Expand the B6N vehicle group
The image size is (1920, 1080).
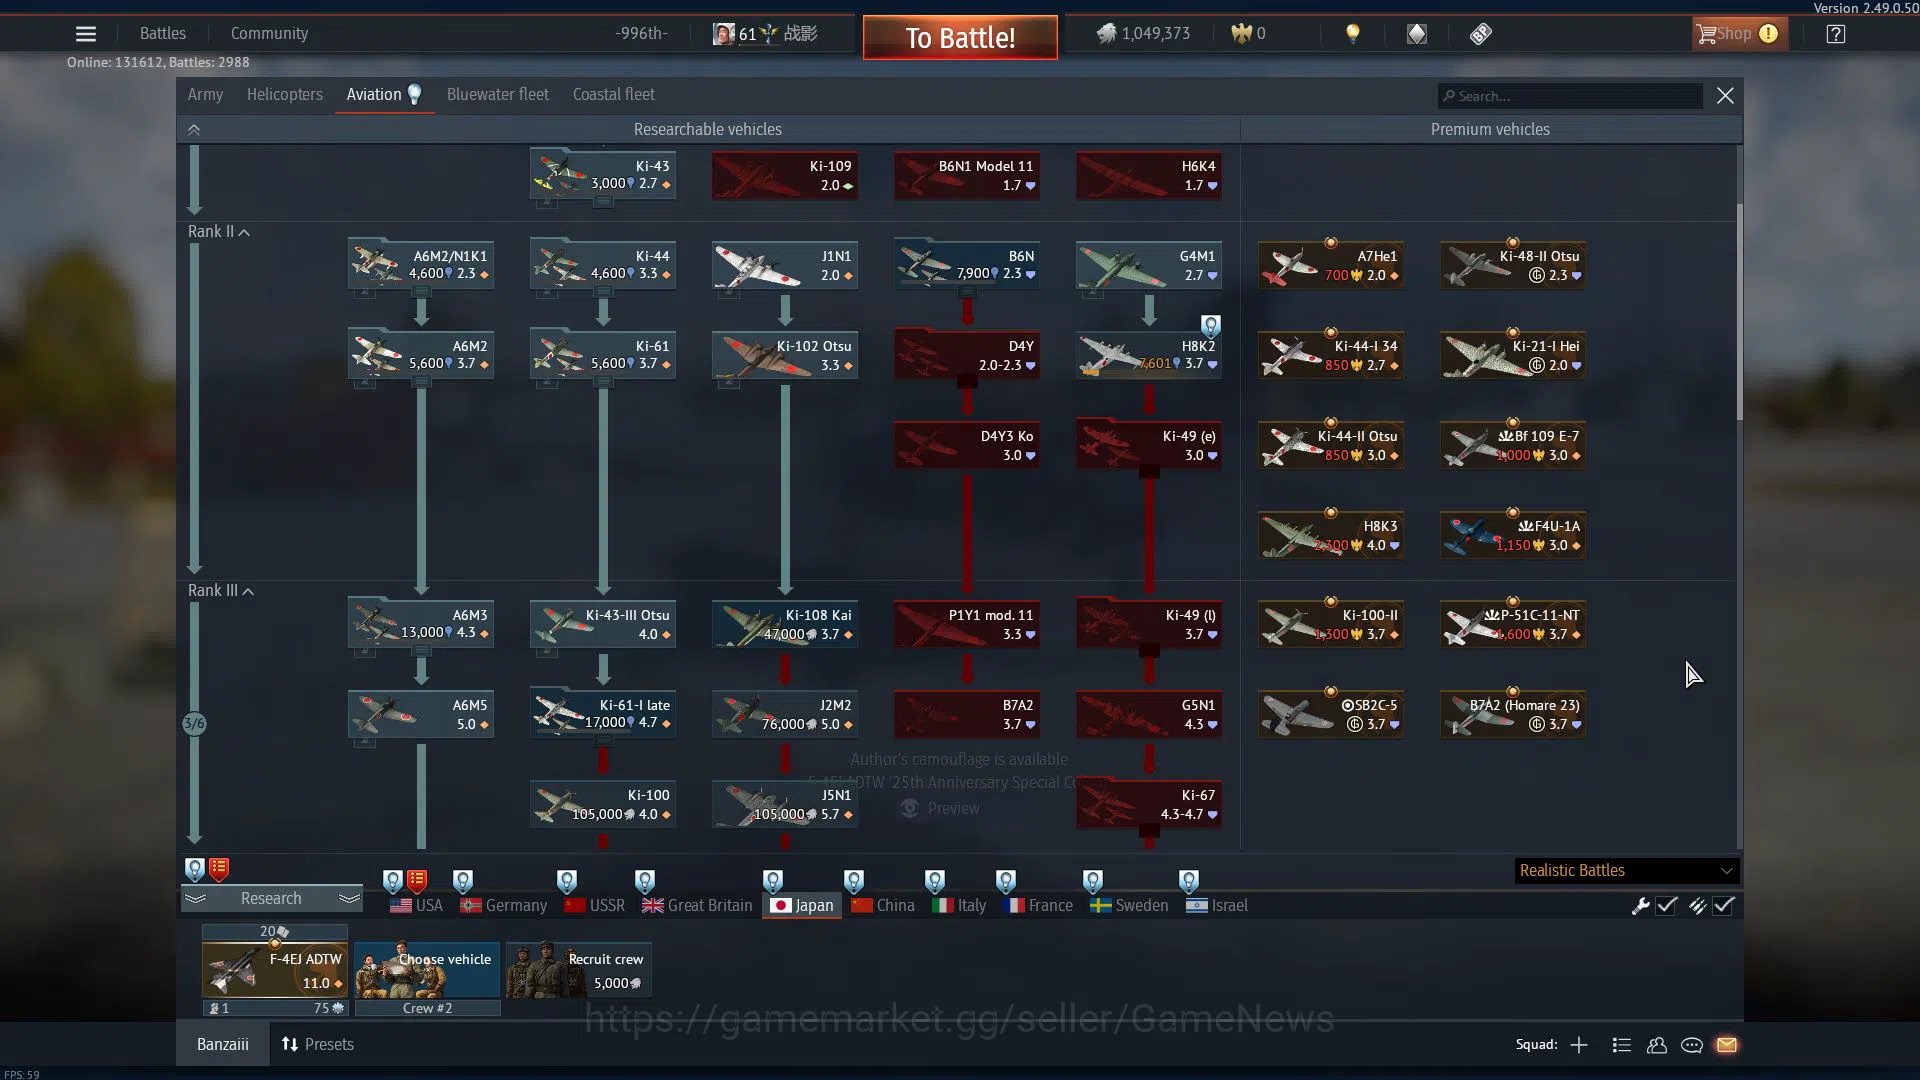967,292
